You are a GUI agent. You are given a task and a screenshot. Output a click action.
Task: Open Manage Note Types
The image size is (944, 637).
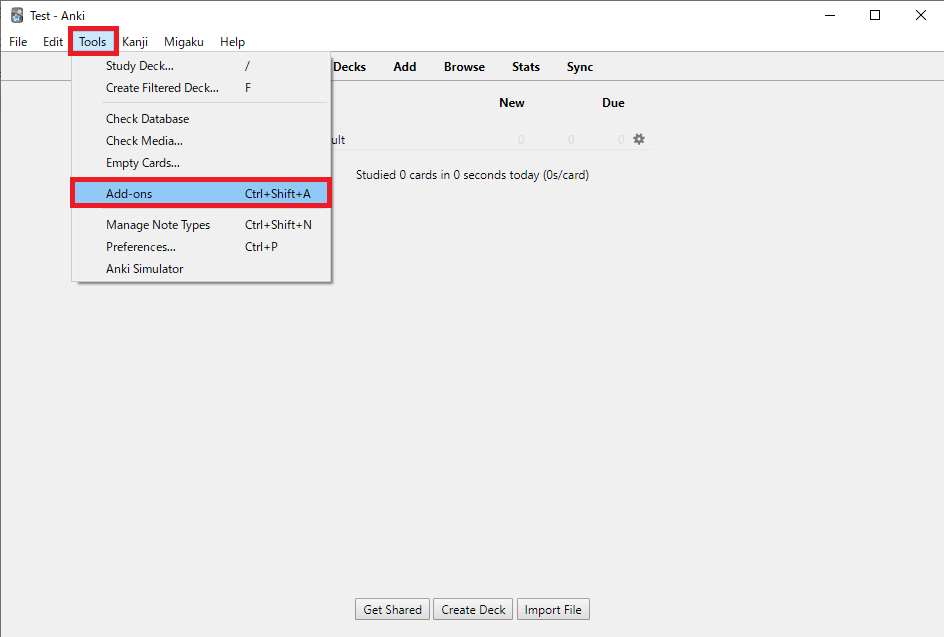pos(158,225)
